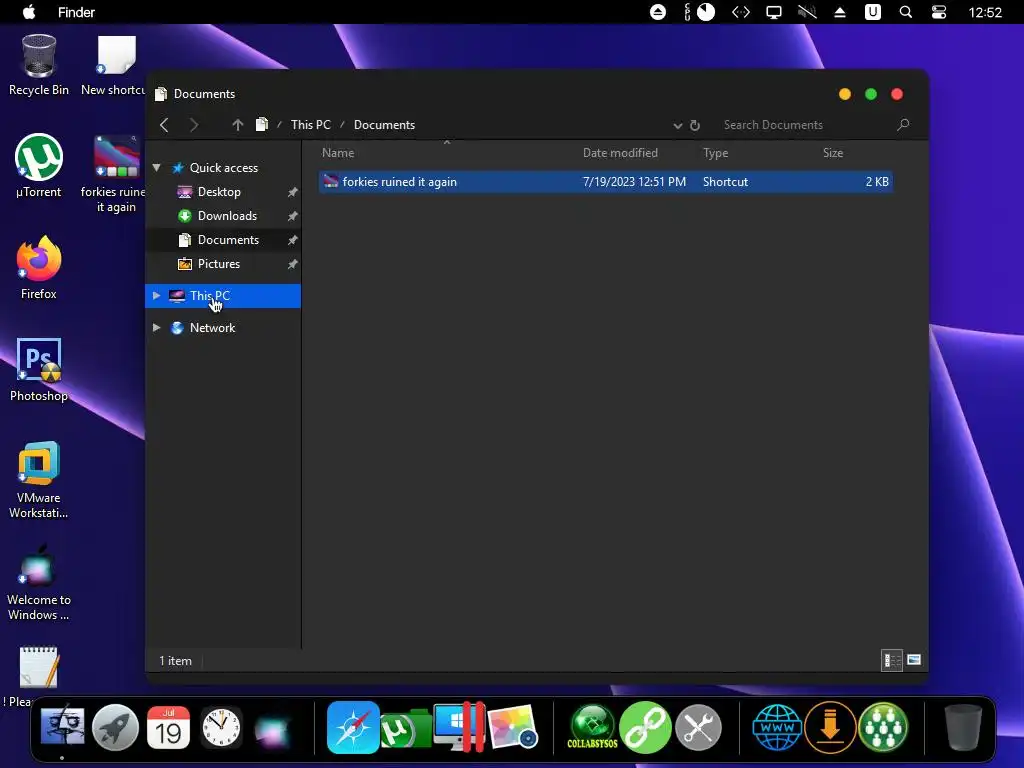Select Documents in the sidebar
Viewport: 1024px width, 768px height.
(228, 240)
